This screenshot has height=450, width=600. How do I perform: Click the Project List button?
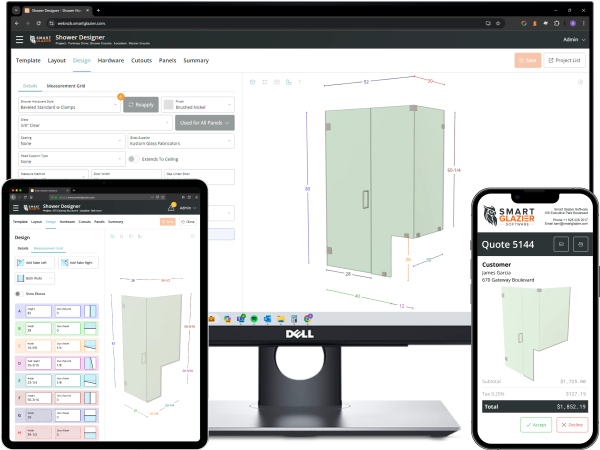pos(564,60)
